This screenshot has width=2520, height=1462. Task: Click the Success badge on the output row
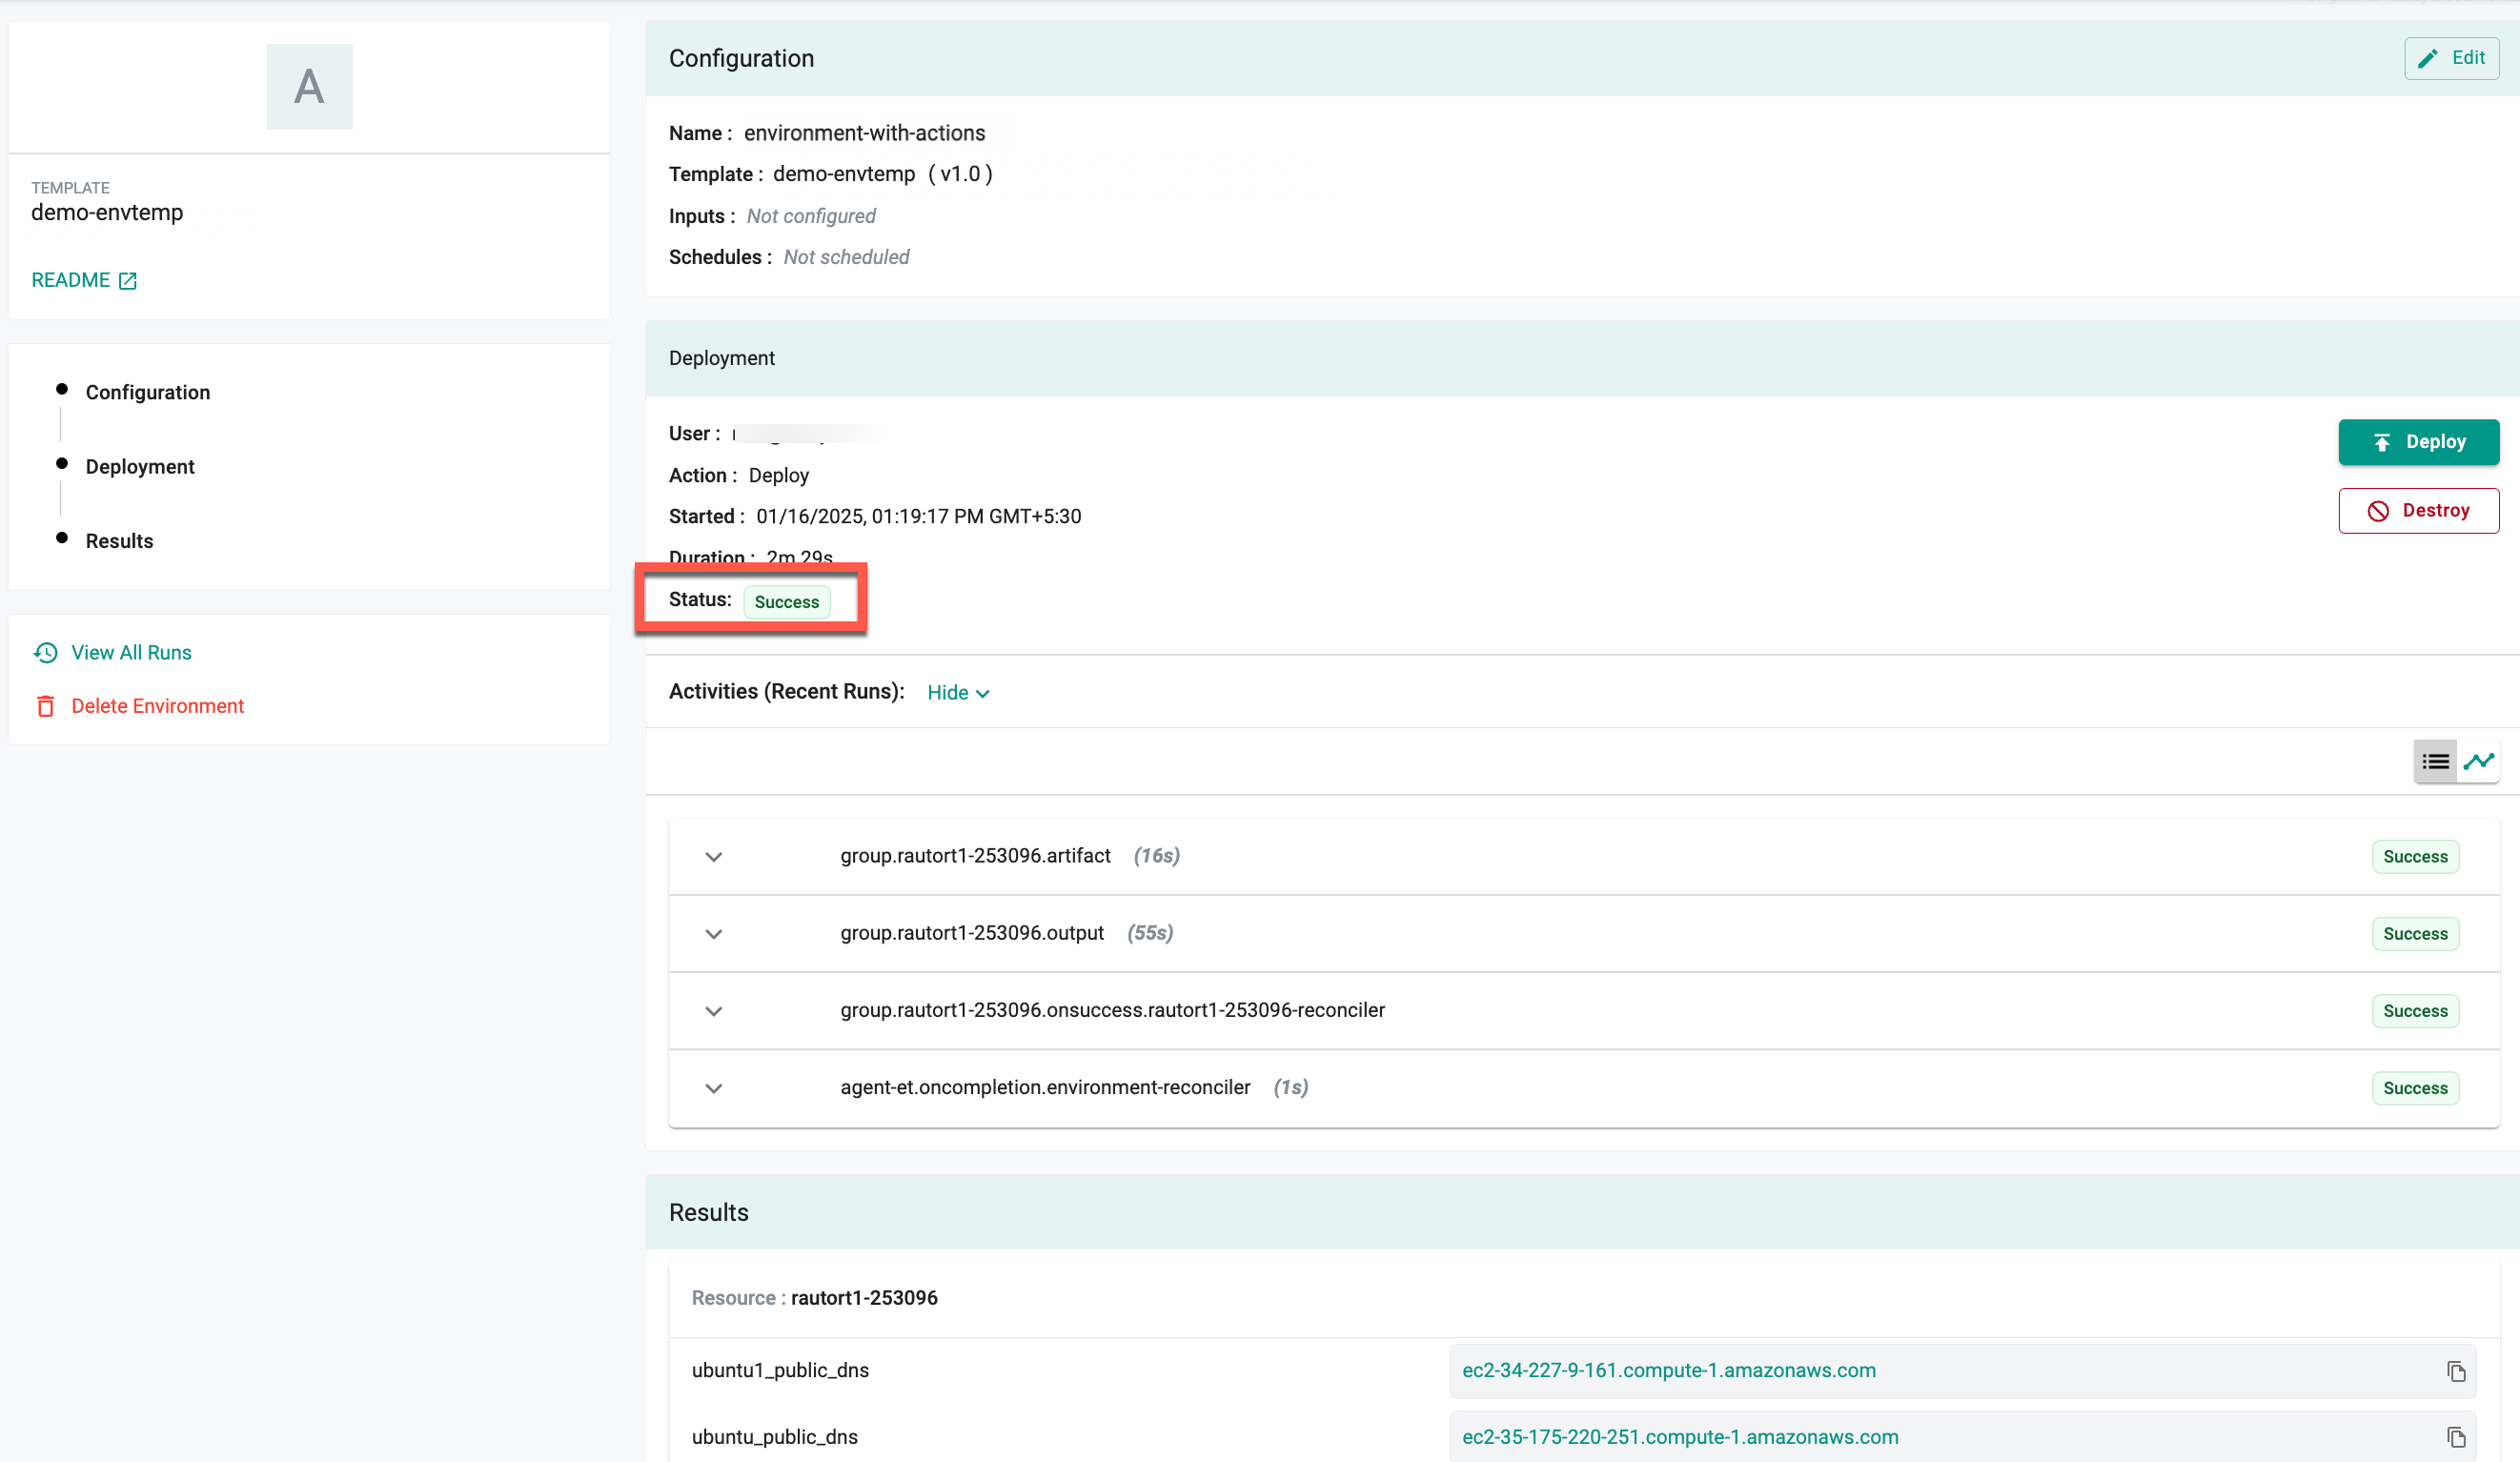(2415, 934)
